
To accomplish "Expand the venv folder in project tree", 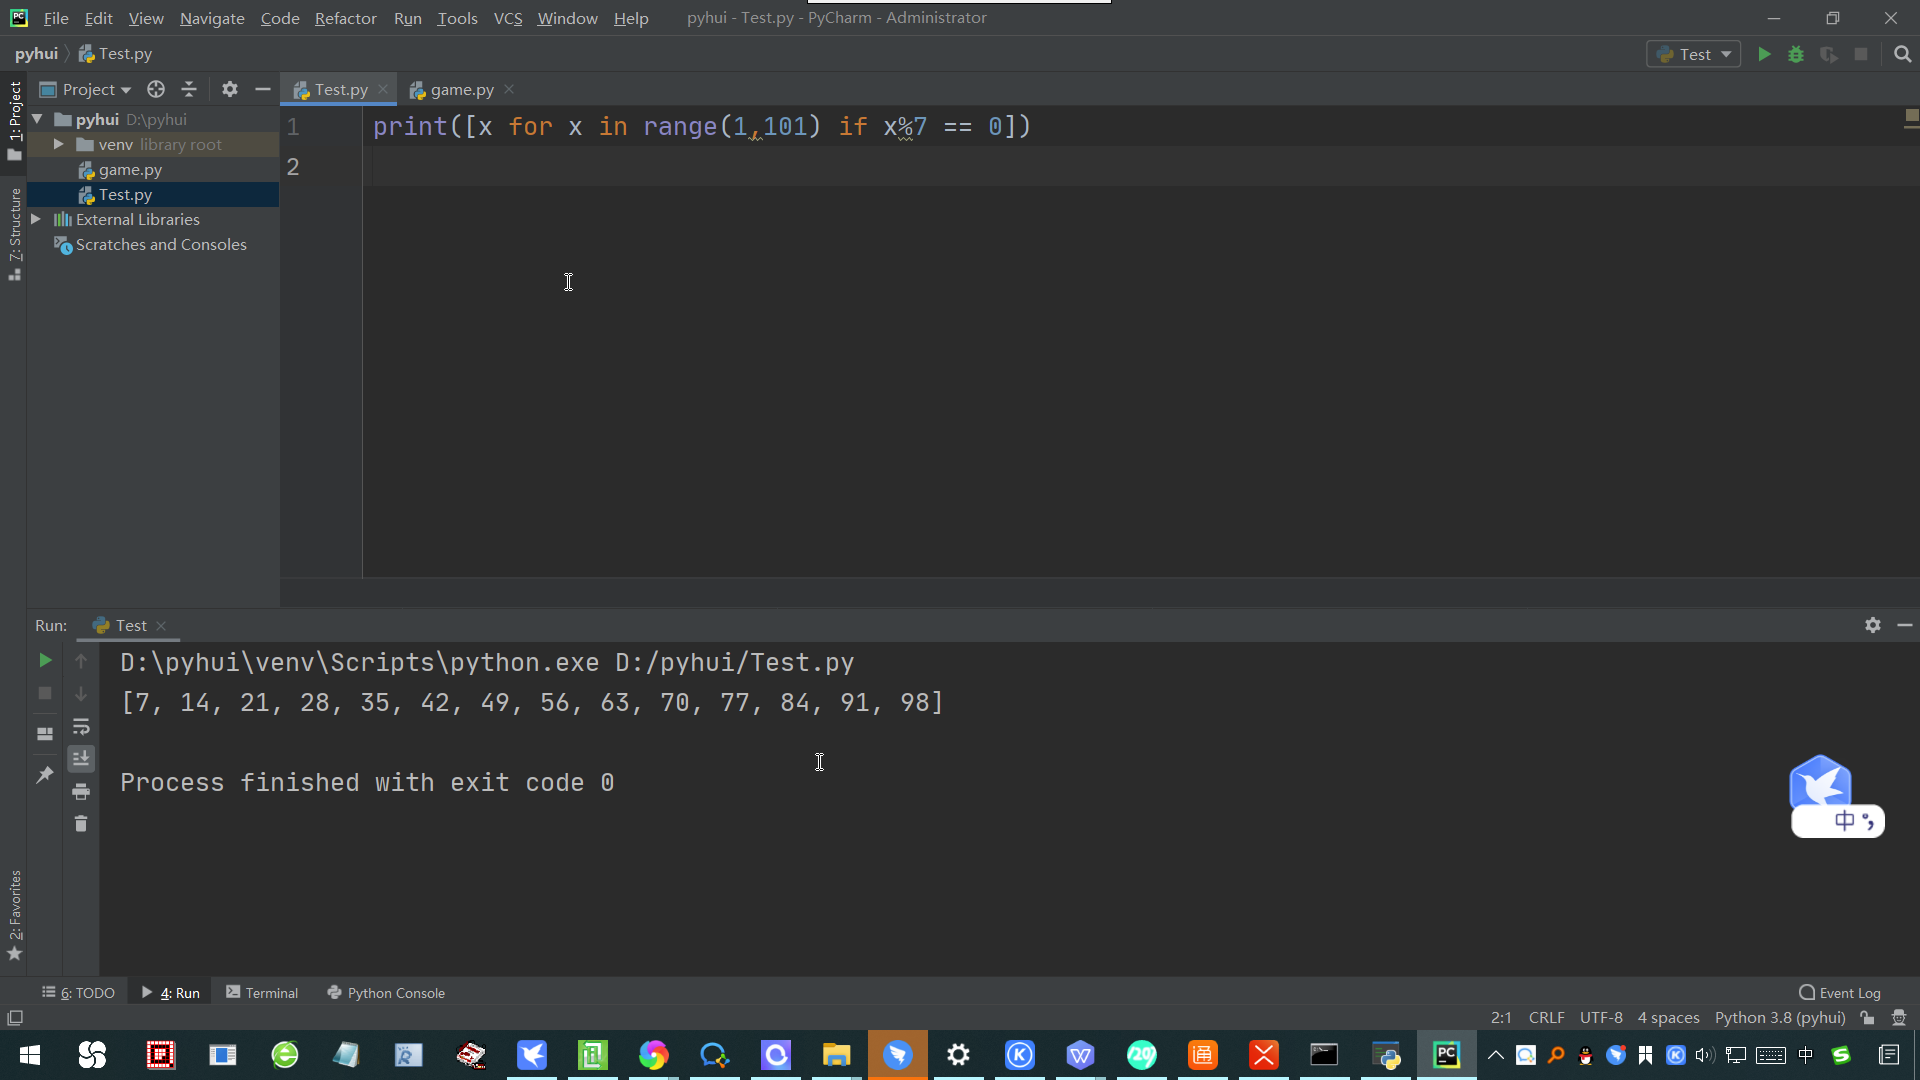I will [x=59, y=144].
